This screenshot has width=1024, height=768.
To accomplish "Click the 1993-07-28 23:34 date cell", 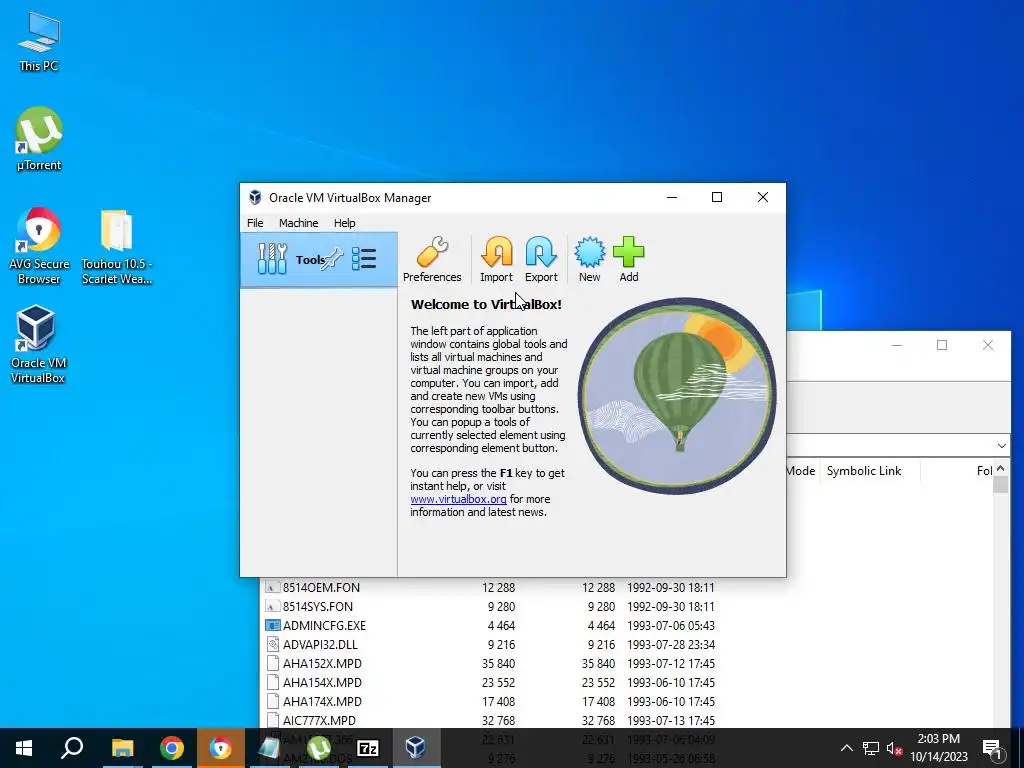I will point(671,645).
